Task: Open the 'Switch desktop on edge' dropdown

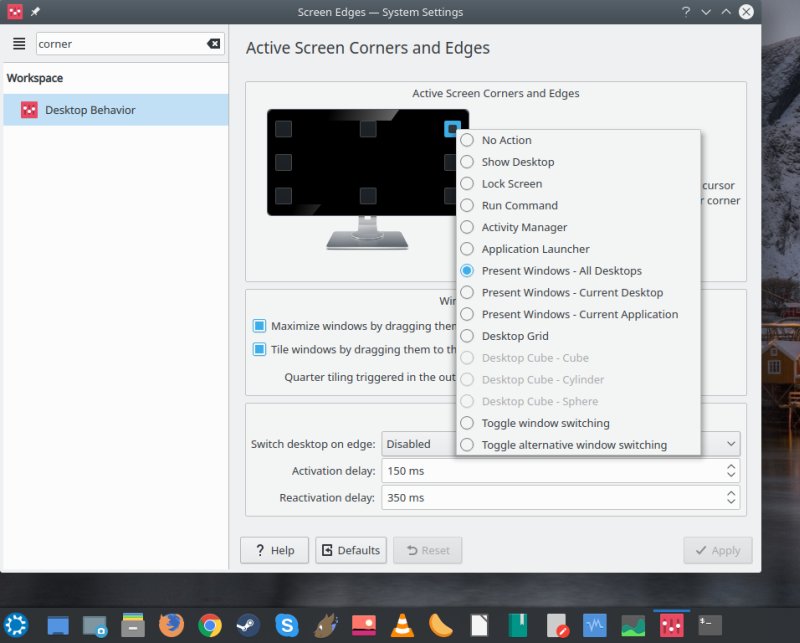Action: coord(561,444)
